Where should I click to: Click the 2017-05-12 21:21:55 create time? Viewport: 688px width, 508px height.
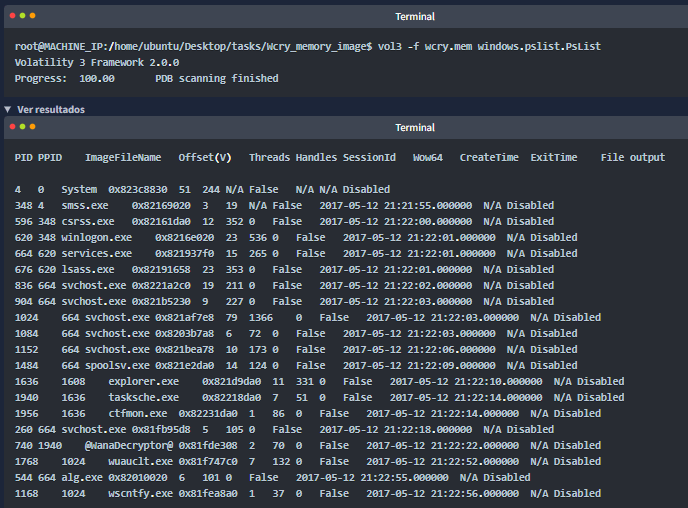tap(396, 206)
